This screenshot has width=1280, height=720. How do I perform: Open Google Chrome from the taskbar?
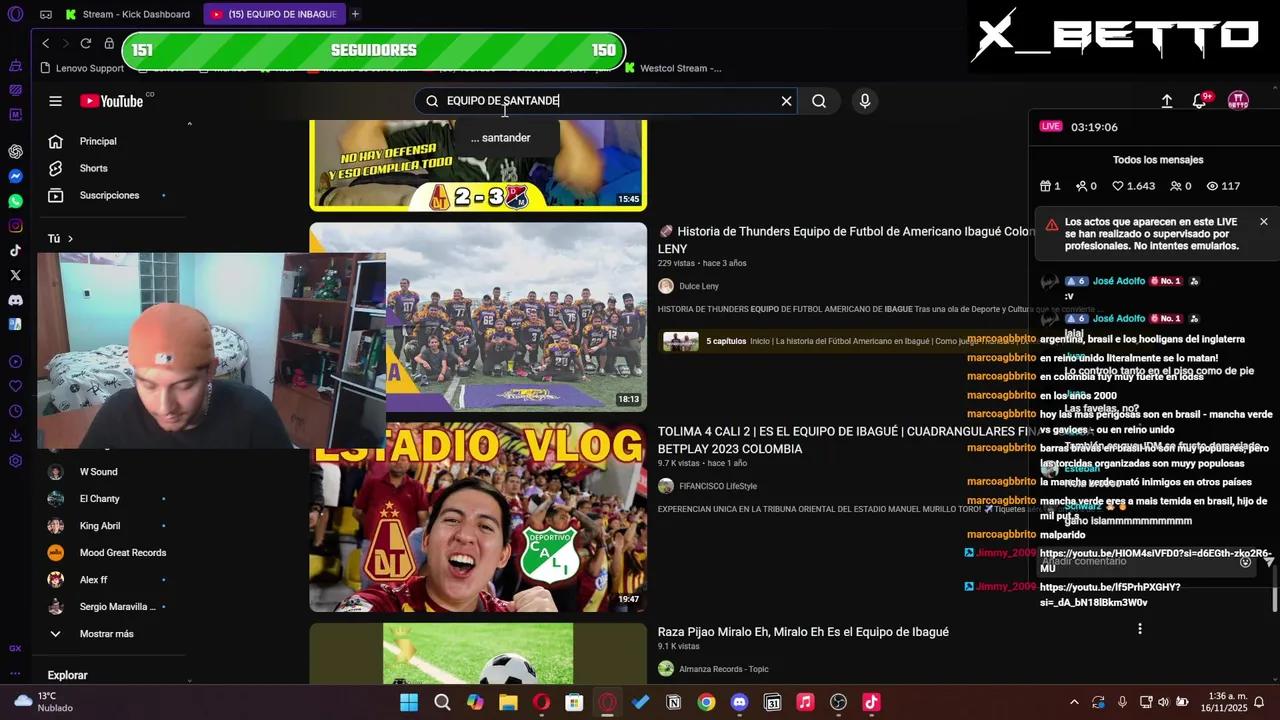click(x=706, y=702)
